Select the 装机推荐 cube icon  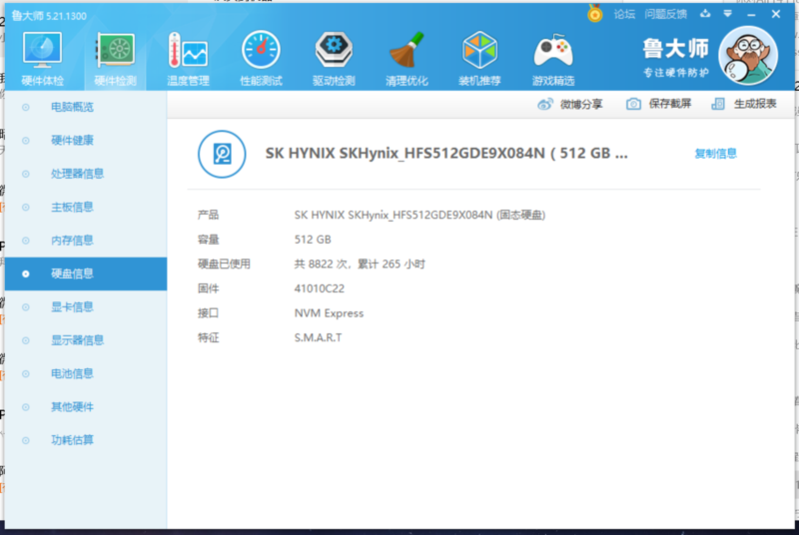click(479, 56)
